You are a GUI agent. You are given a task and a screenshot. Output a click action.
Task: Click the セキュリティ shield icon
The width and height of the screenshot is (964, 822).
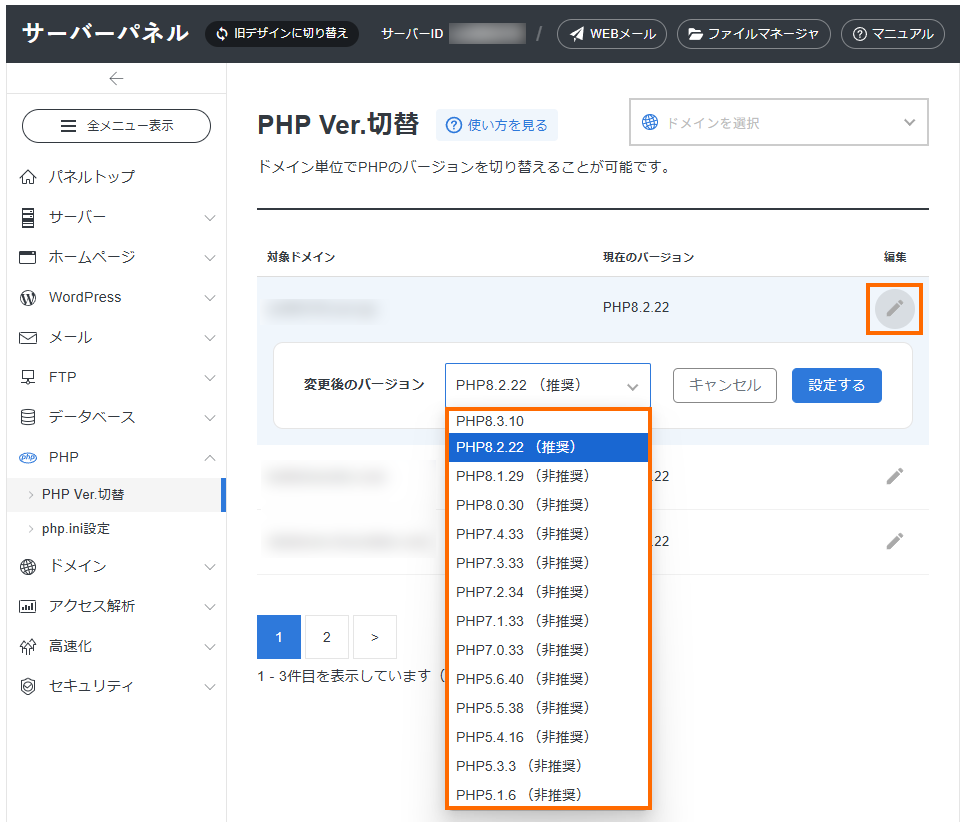pos(28,686)
